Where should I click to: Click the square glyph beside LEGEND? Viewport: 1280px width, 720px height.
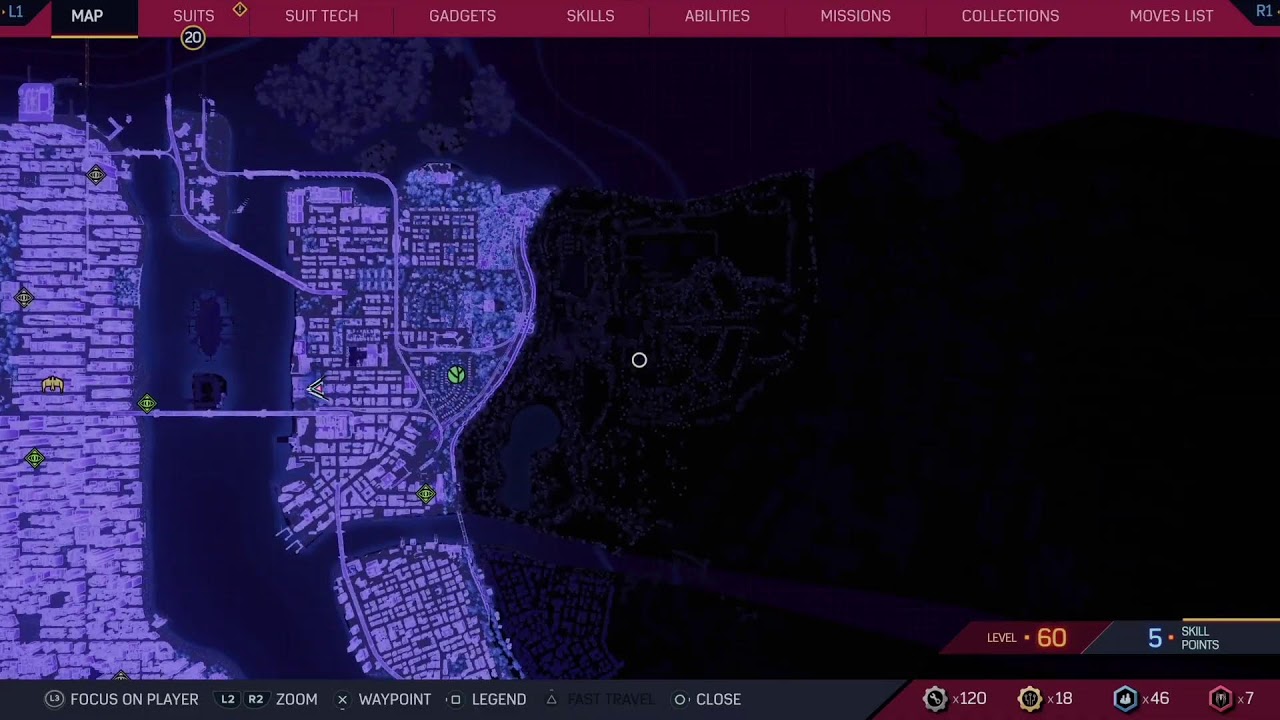tap(455, 699)
